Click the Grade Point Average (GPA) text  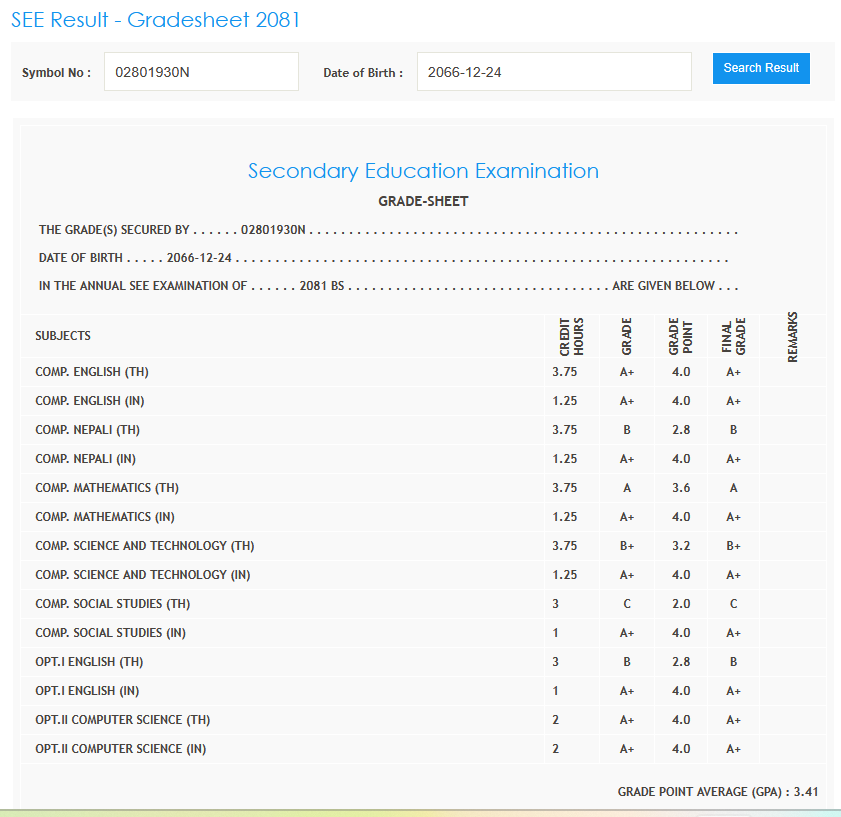(718, 791)
